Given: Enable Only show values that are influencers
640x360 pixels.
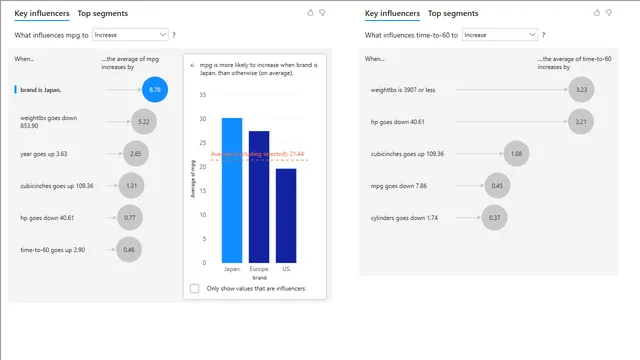Looking at the screenshot, I should click(x=195, y=289).
